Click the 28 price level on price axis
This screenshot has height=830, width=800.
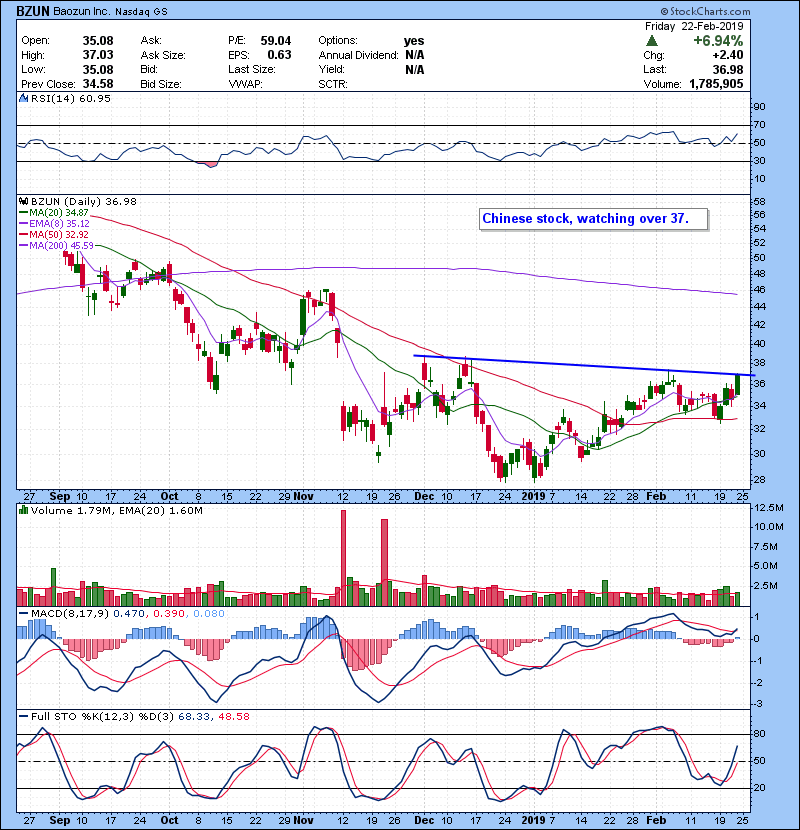coord(760,480)
